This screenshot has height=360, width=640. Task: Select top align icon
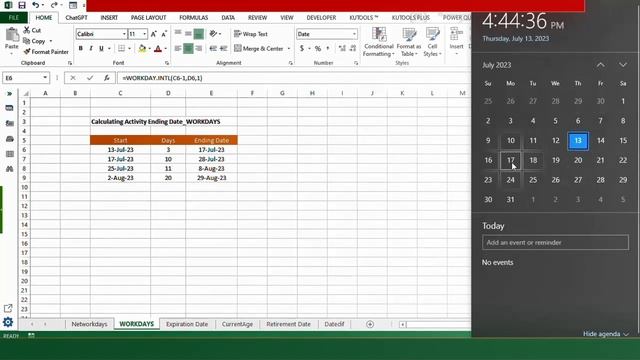[x=178, y=33]
